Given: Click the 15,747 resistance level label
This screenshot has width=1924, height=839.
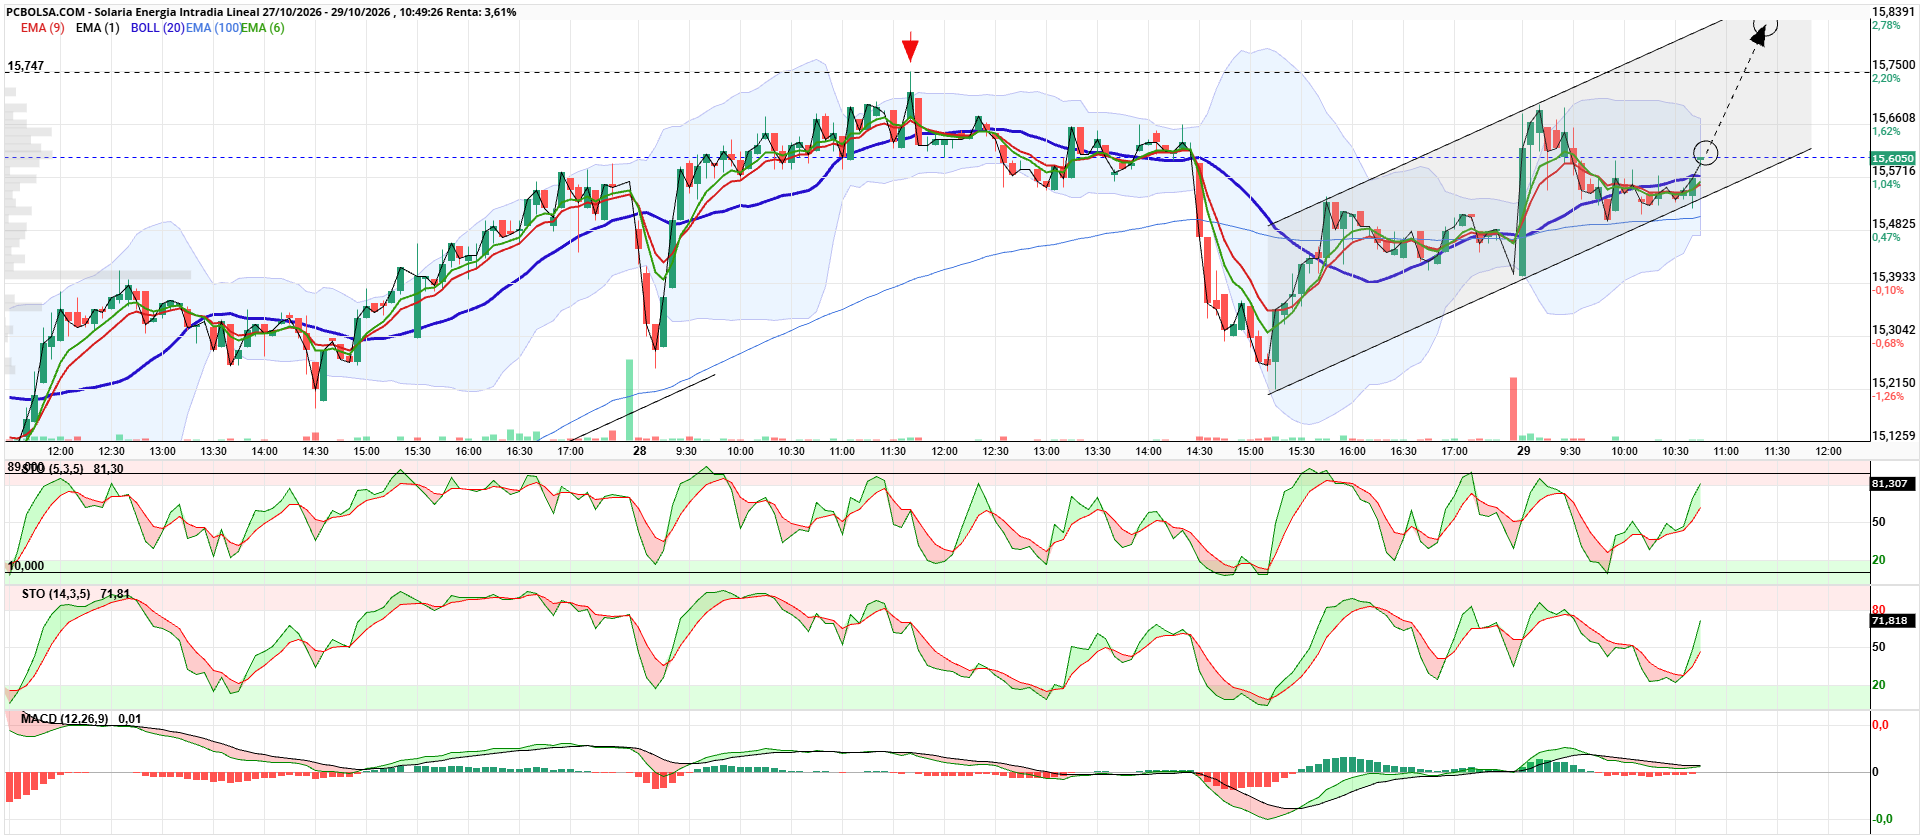Looking at the screenshot, I should tap(26, 66).
